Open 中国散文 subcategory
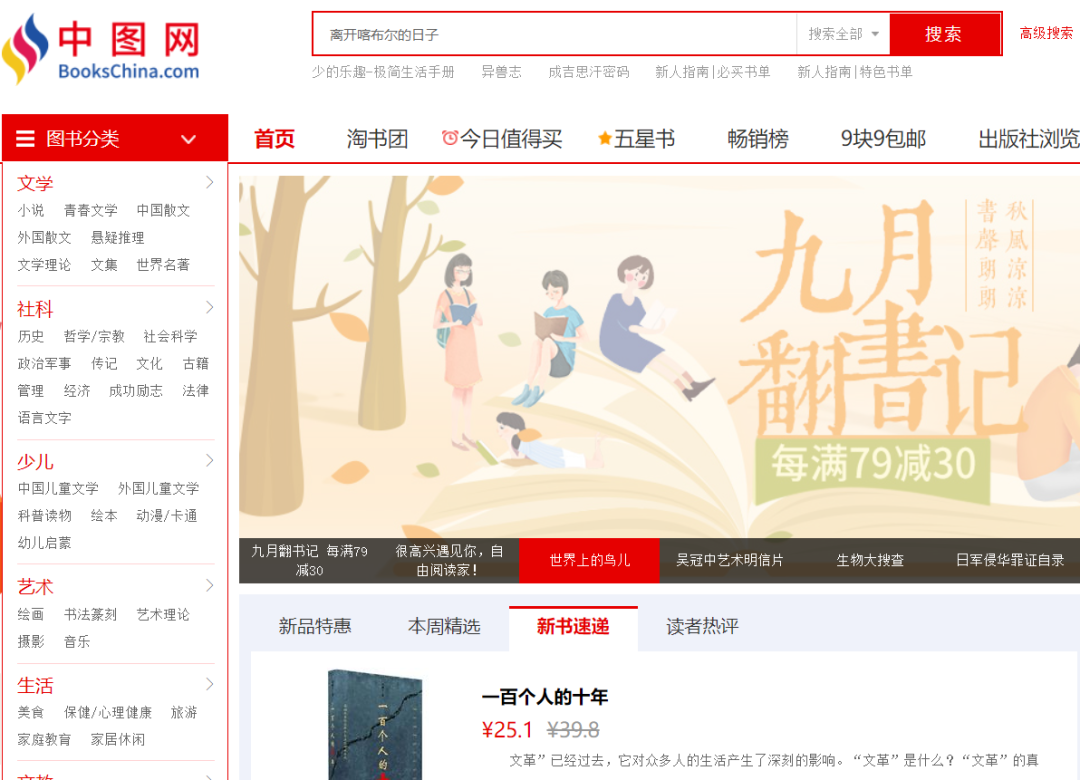Screen dimensions: 1080x780 click(163, 210)
